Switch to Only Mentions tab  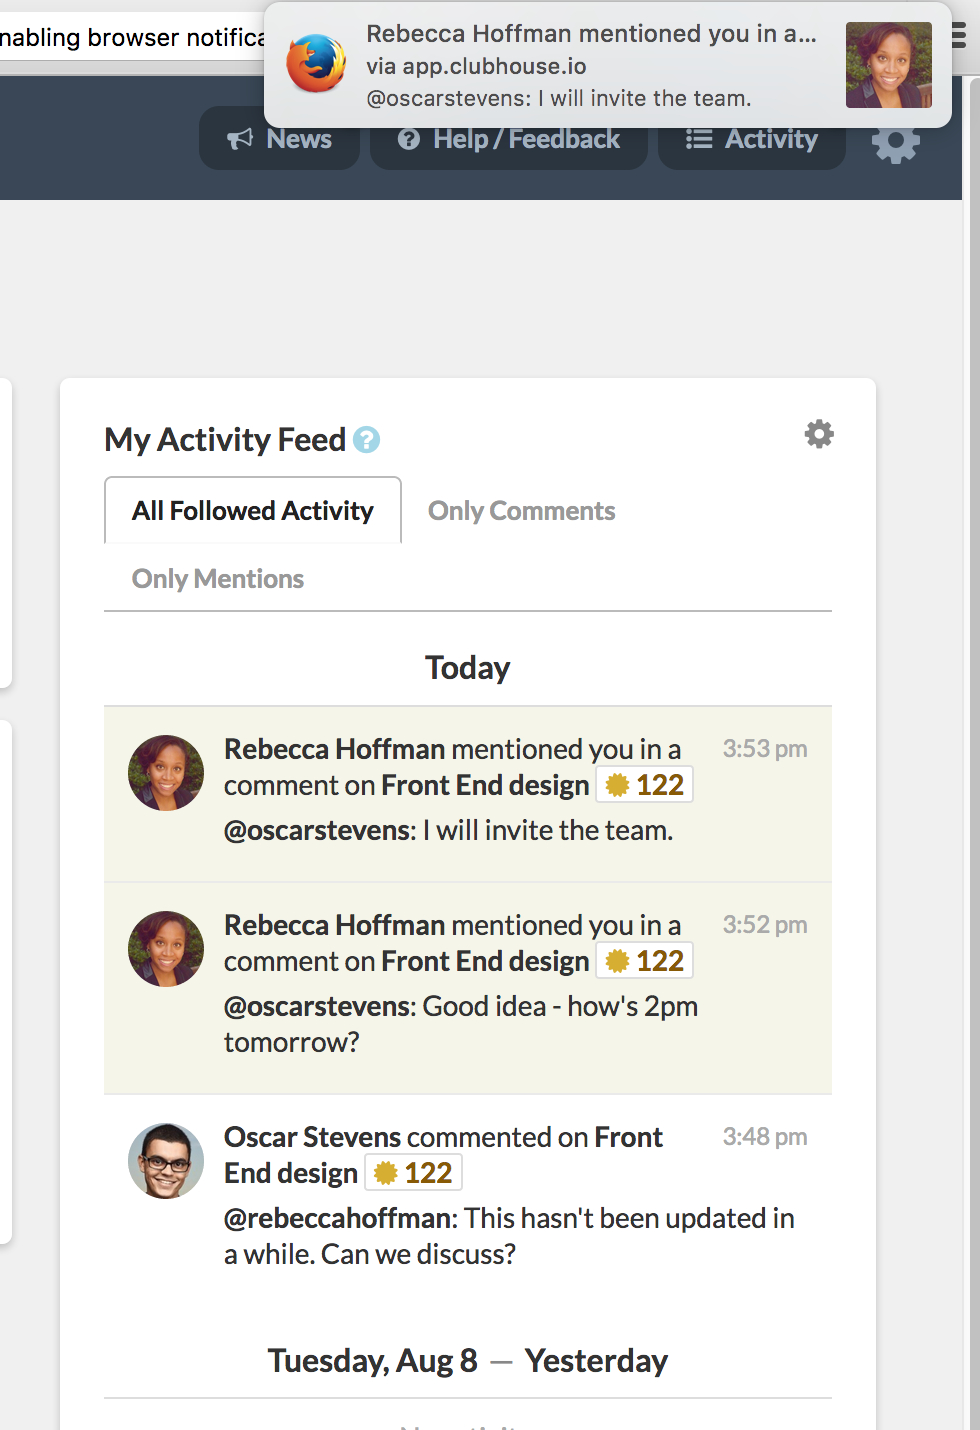coord(218,579)
